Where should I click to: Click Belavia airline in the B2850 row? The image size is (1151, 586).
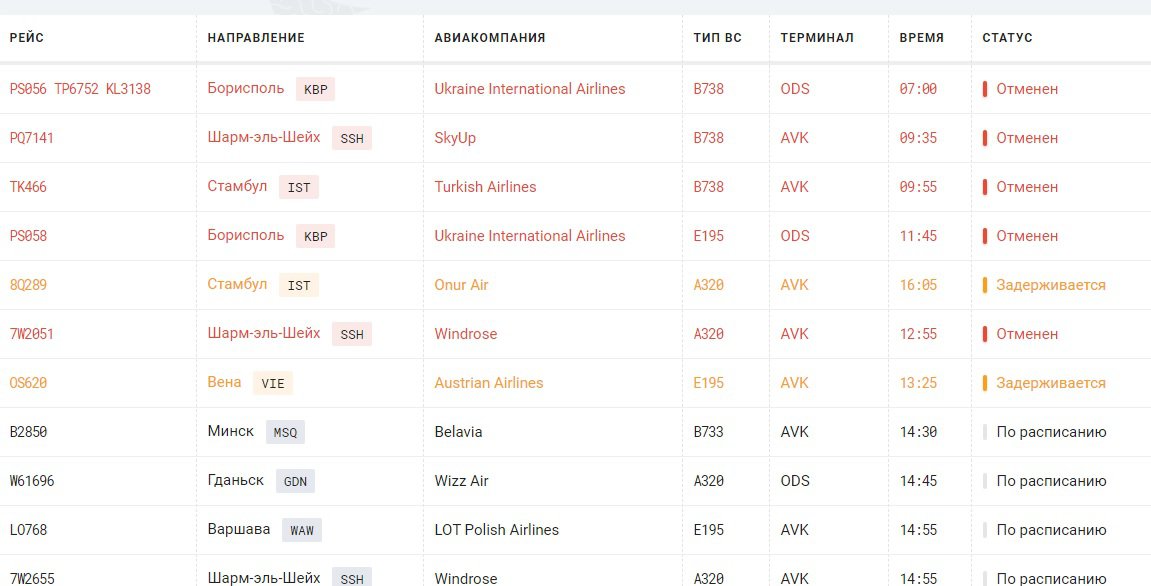coord(458,432)
